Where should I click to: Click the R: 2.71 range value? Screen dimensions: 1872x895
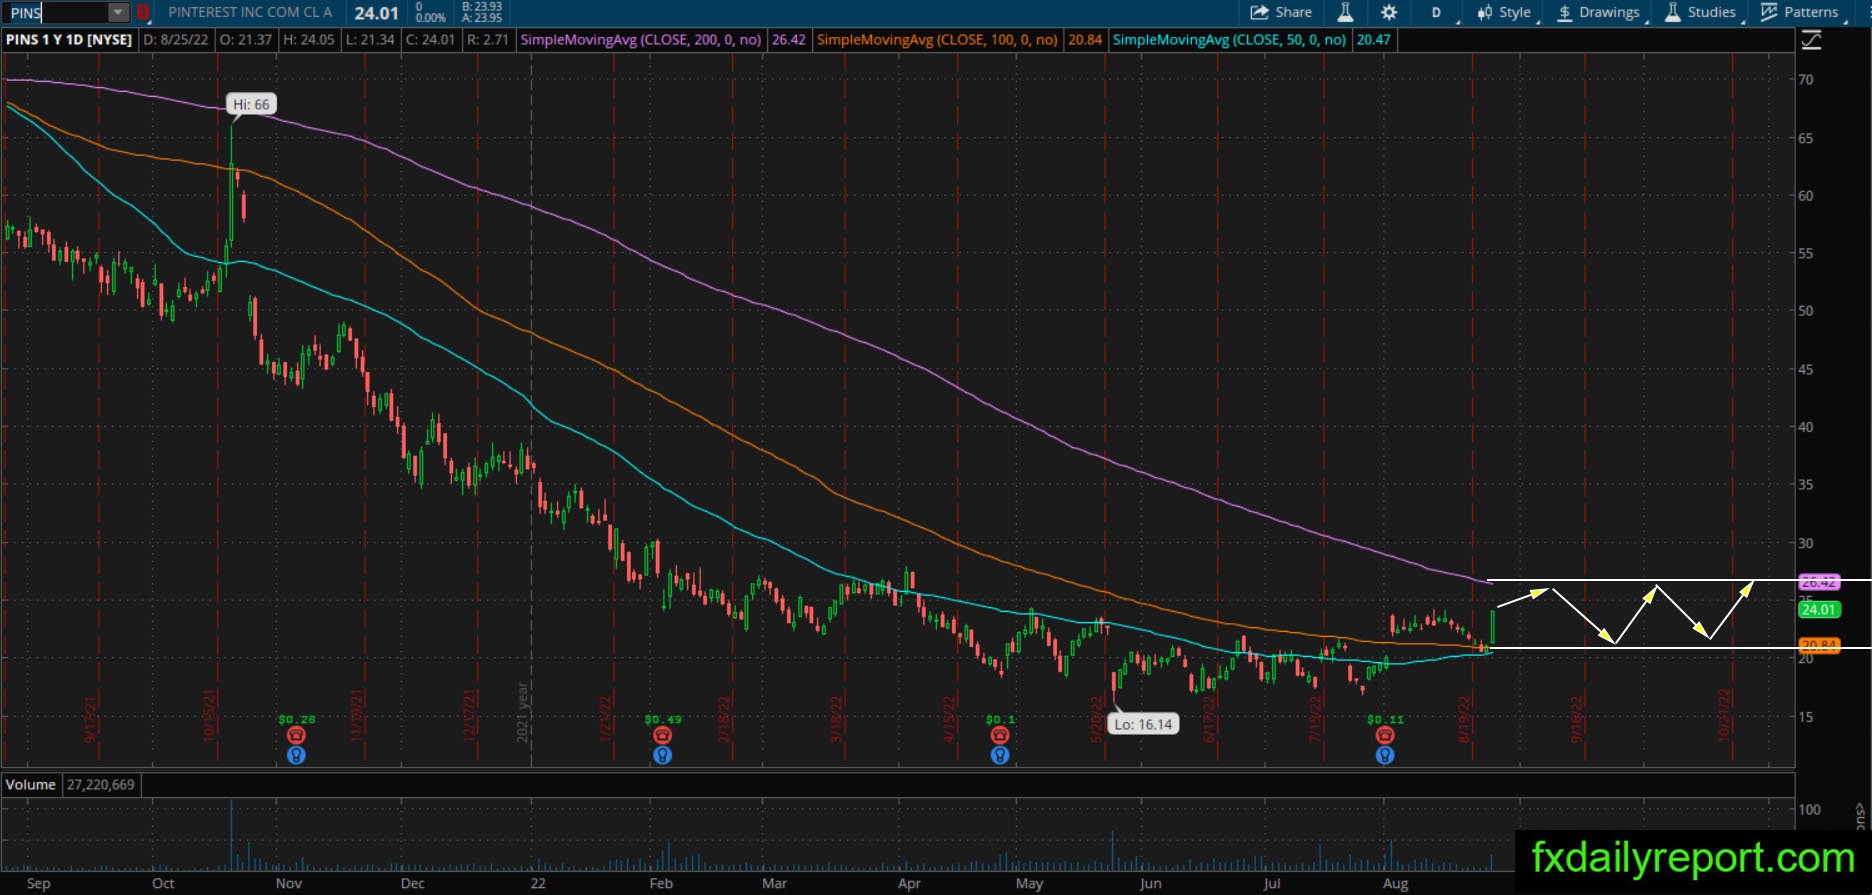tap(488, 40)
